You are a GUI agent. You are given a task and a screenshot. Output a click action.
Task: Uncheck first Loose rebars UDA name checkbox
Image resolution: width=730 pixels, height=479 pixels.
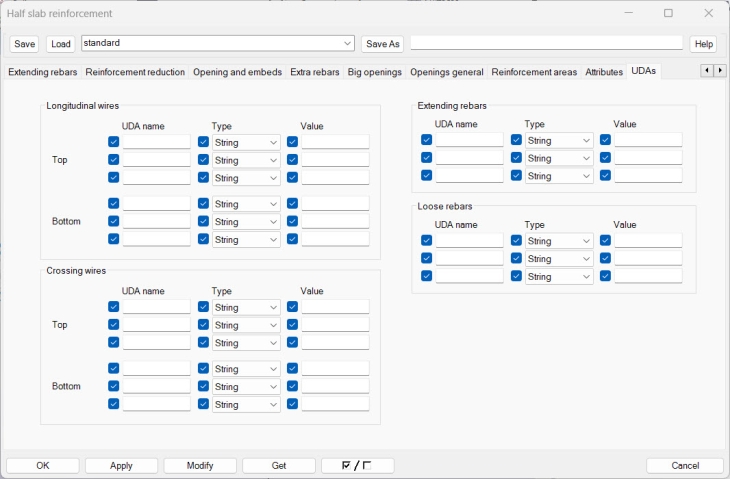pos(427,241)
